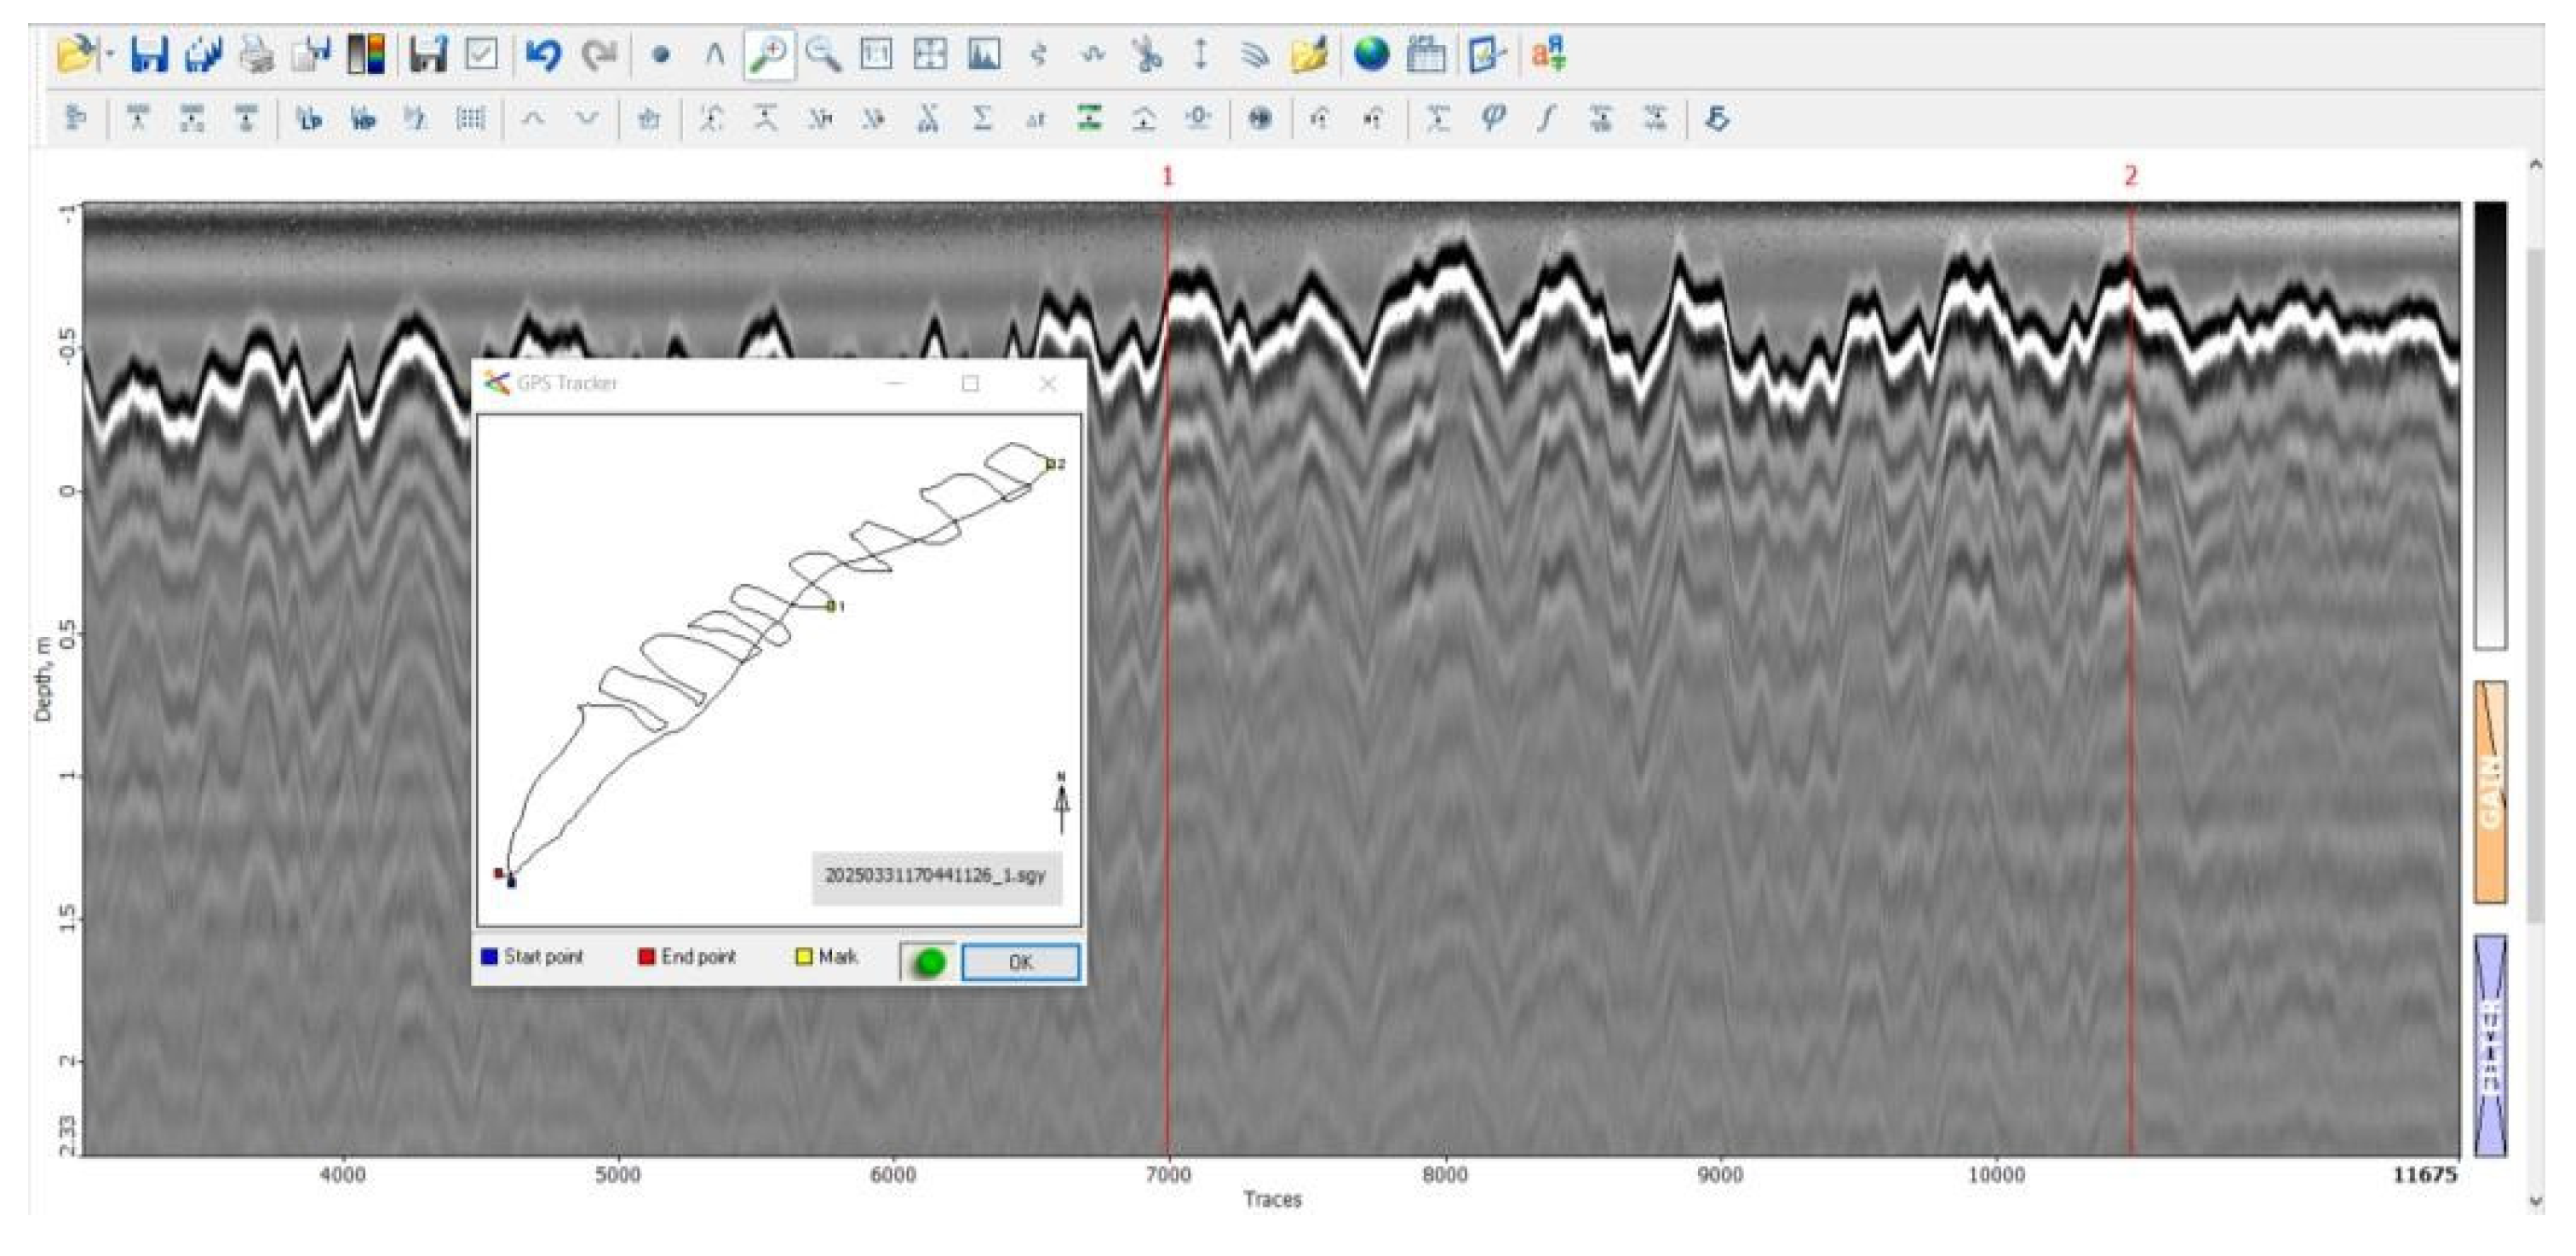Toggle the checkbox icon in top toolbar
The width and height of the screenshot is (2576, 1256).
[481, 54]
